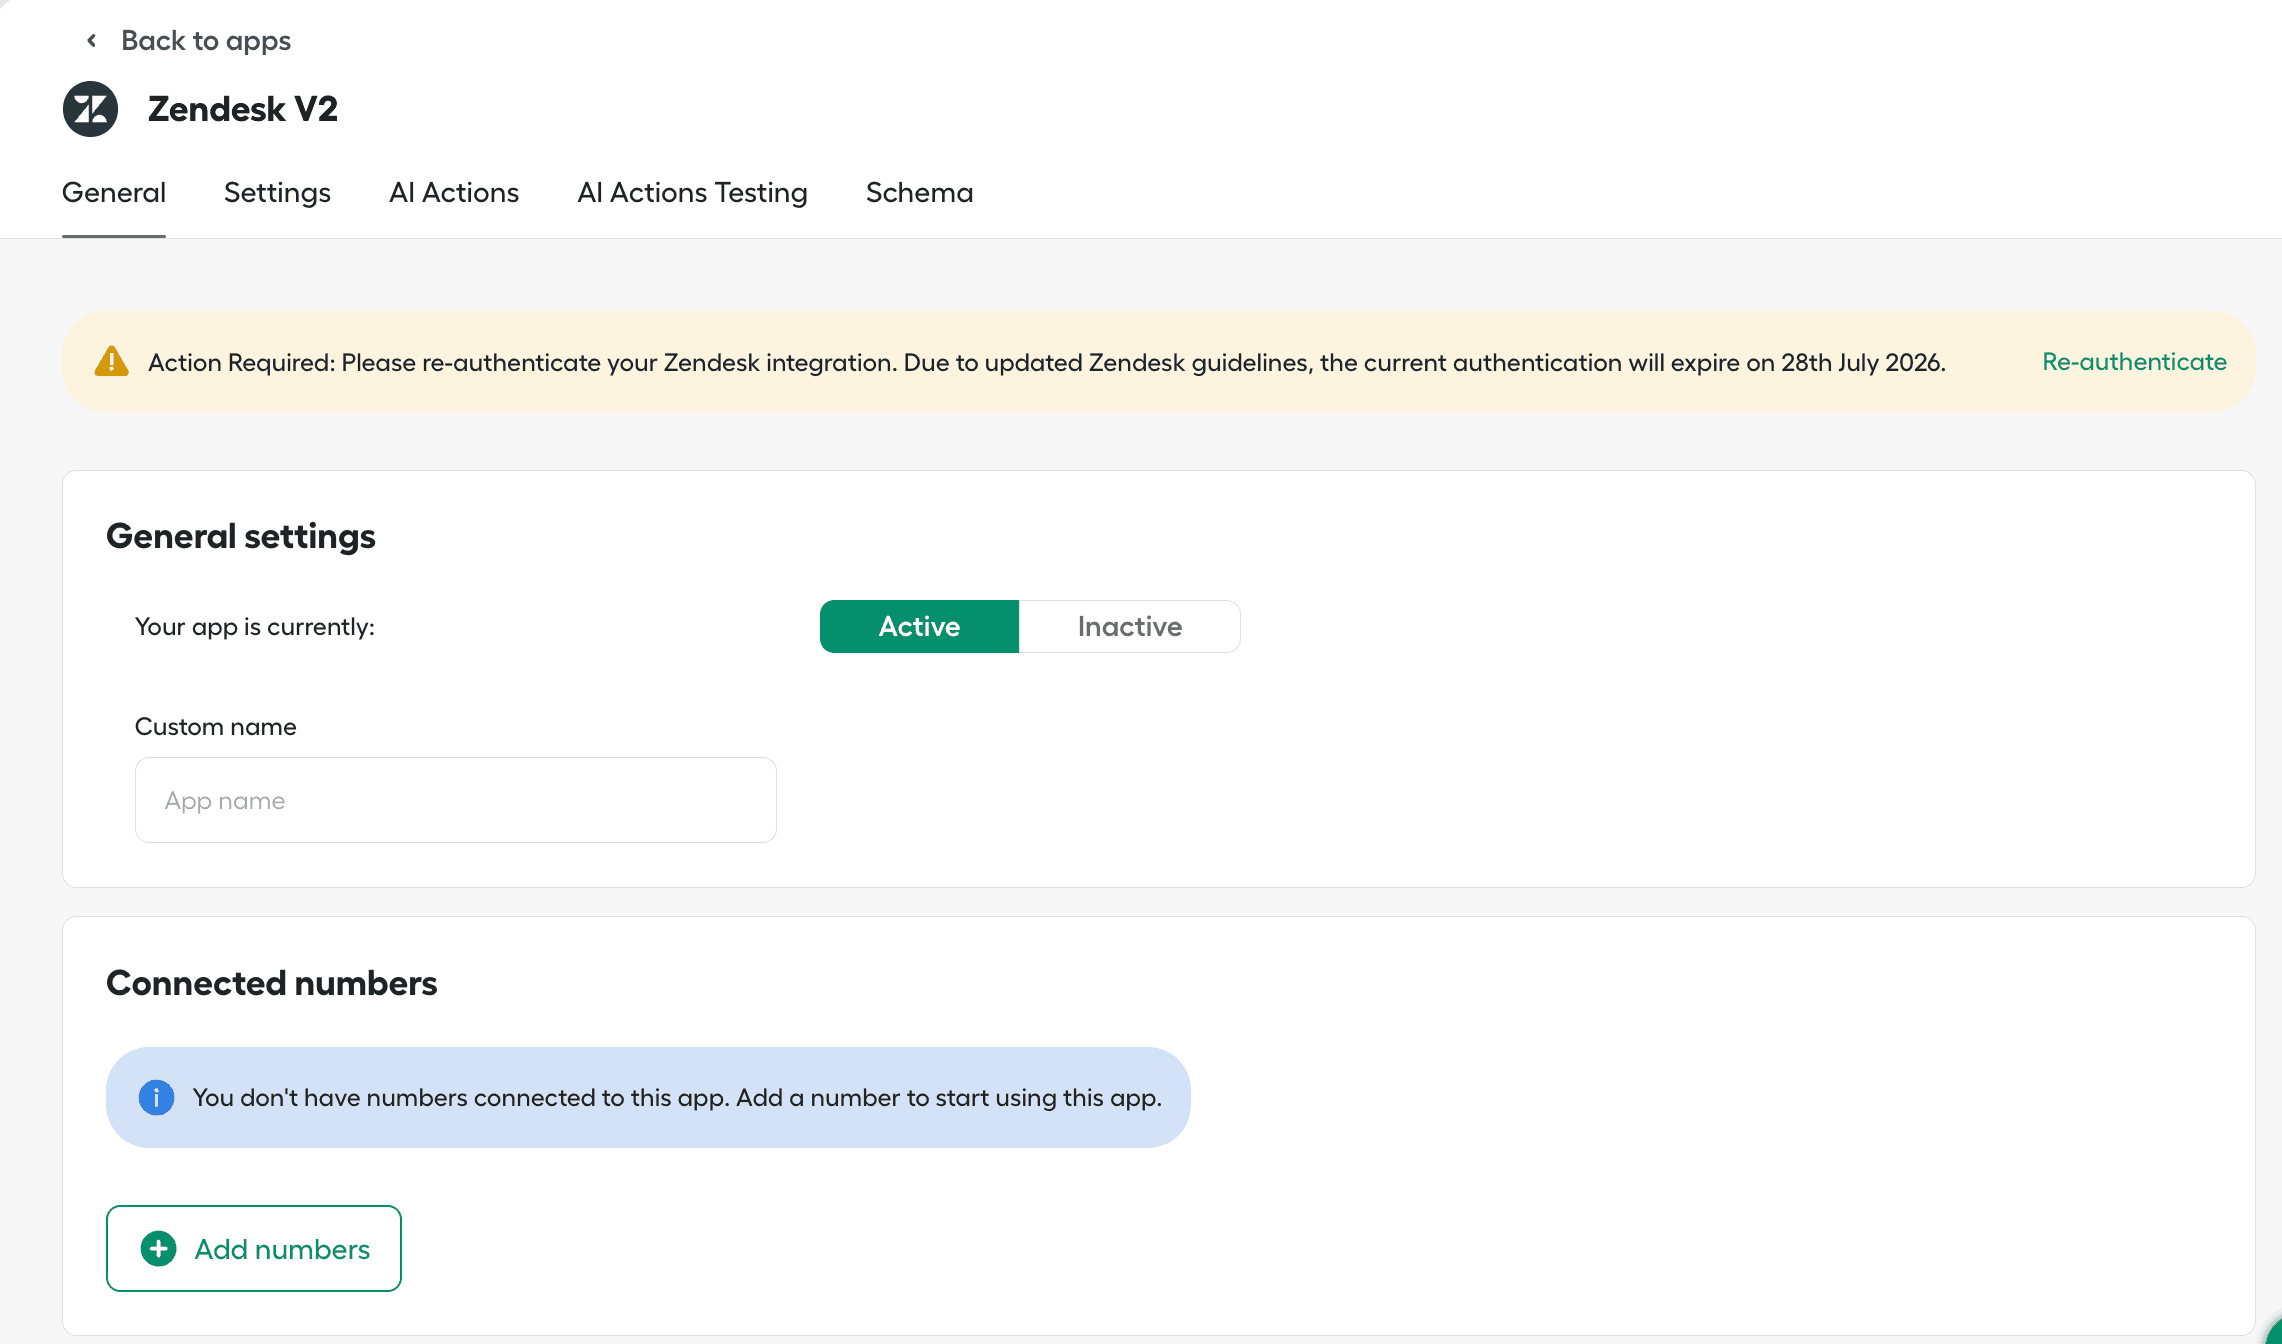Click the Connected numbers heading

[x=272, y=983]
